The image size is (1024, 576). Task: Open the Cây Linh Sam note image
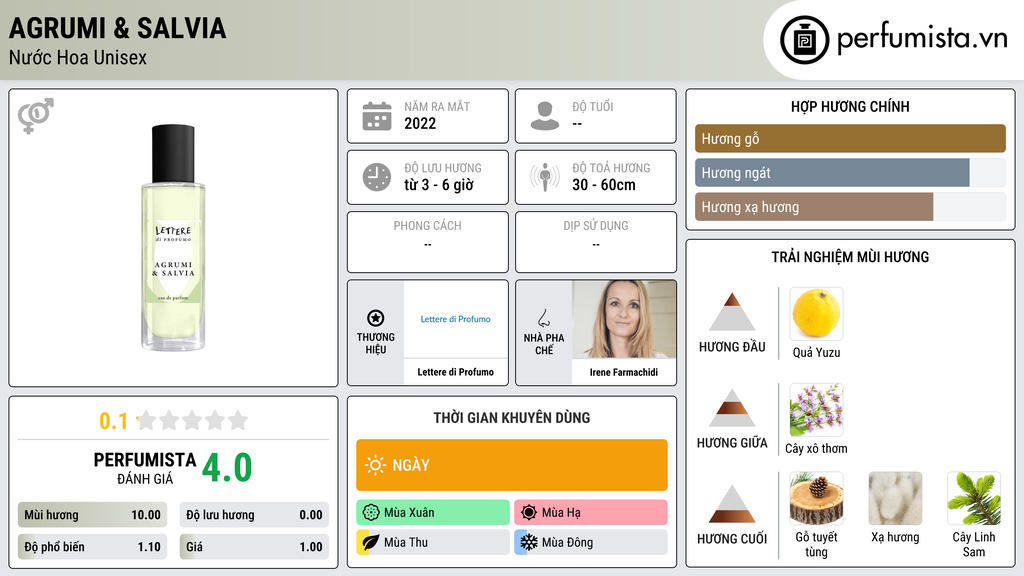(x=974, y=499)
